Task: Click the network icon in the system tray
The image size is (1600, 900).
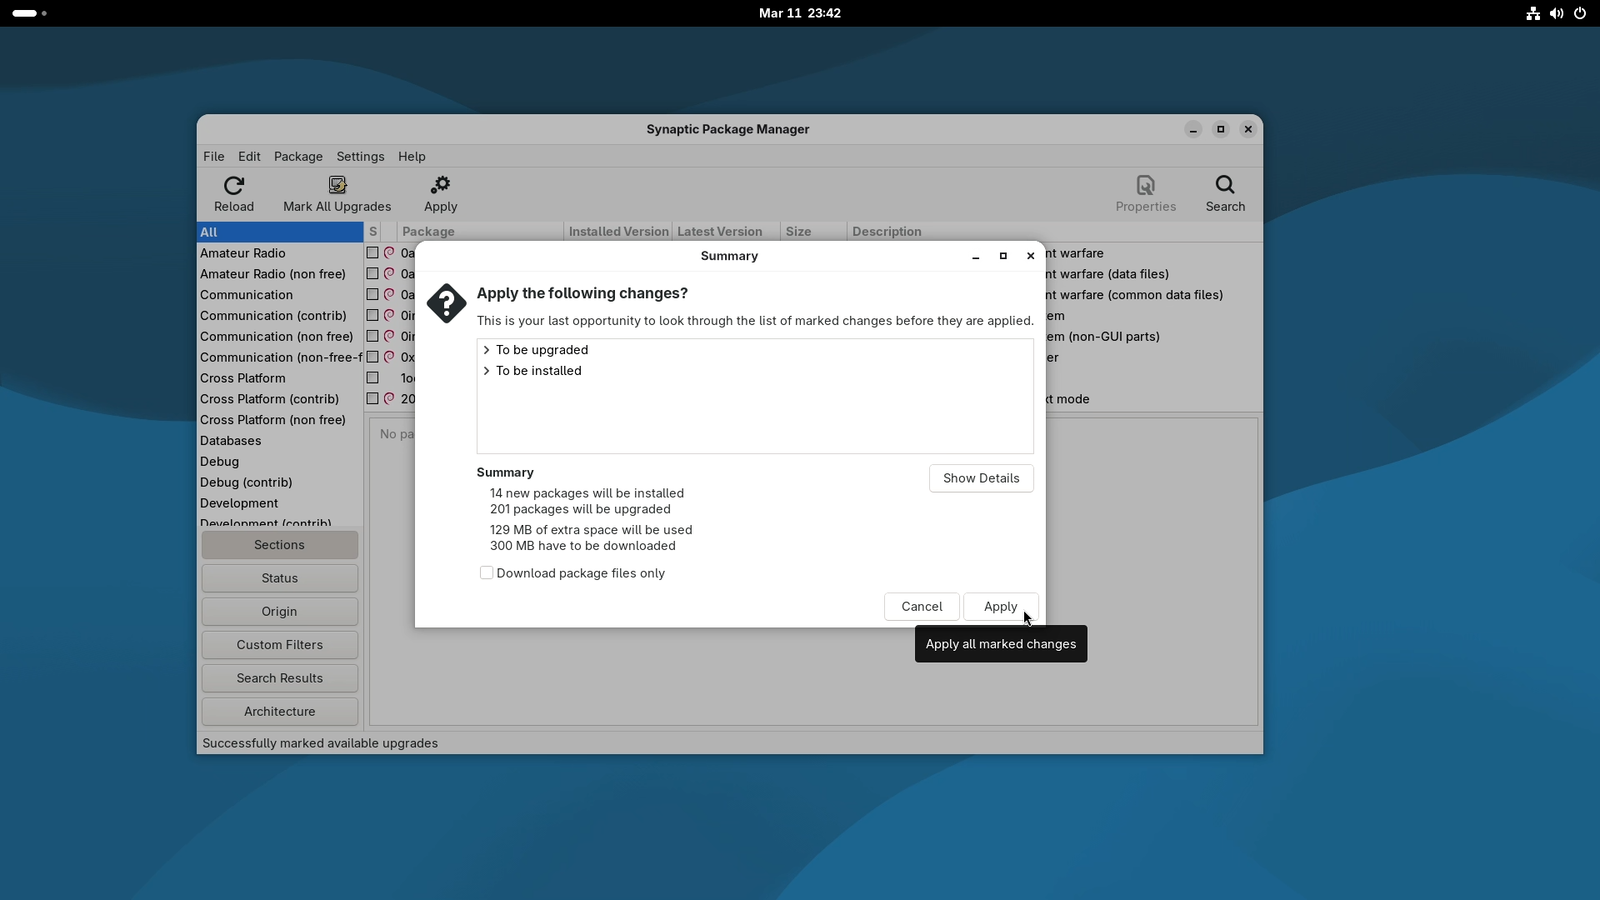Action: click(x=1533, y=13)
